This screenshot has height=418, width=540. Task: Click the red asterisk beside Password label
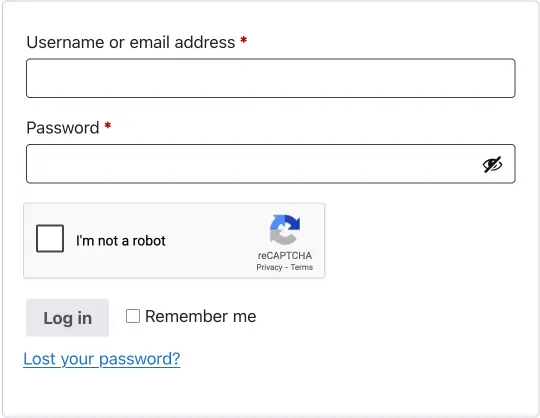(108, 126)
